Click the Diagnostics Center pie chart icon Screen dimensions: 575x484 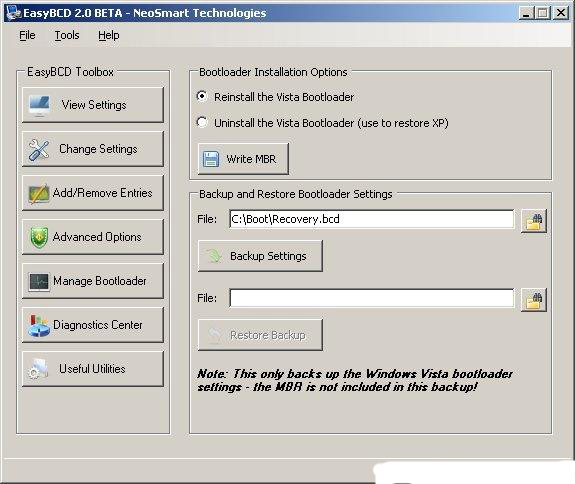(x=39, y=325)
